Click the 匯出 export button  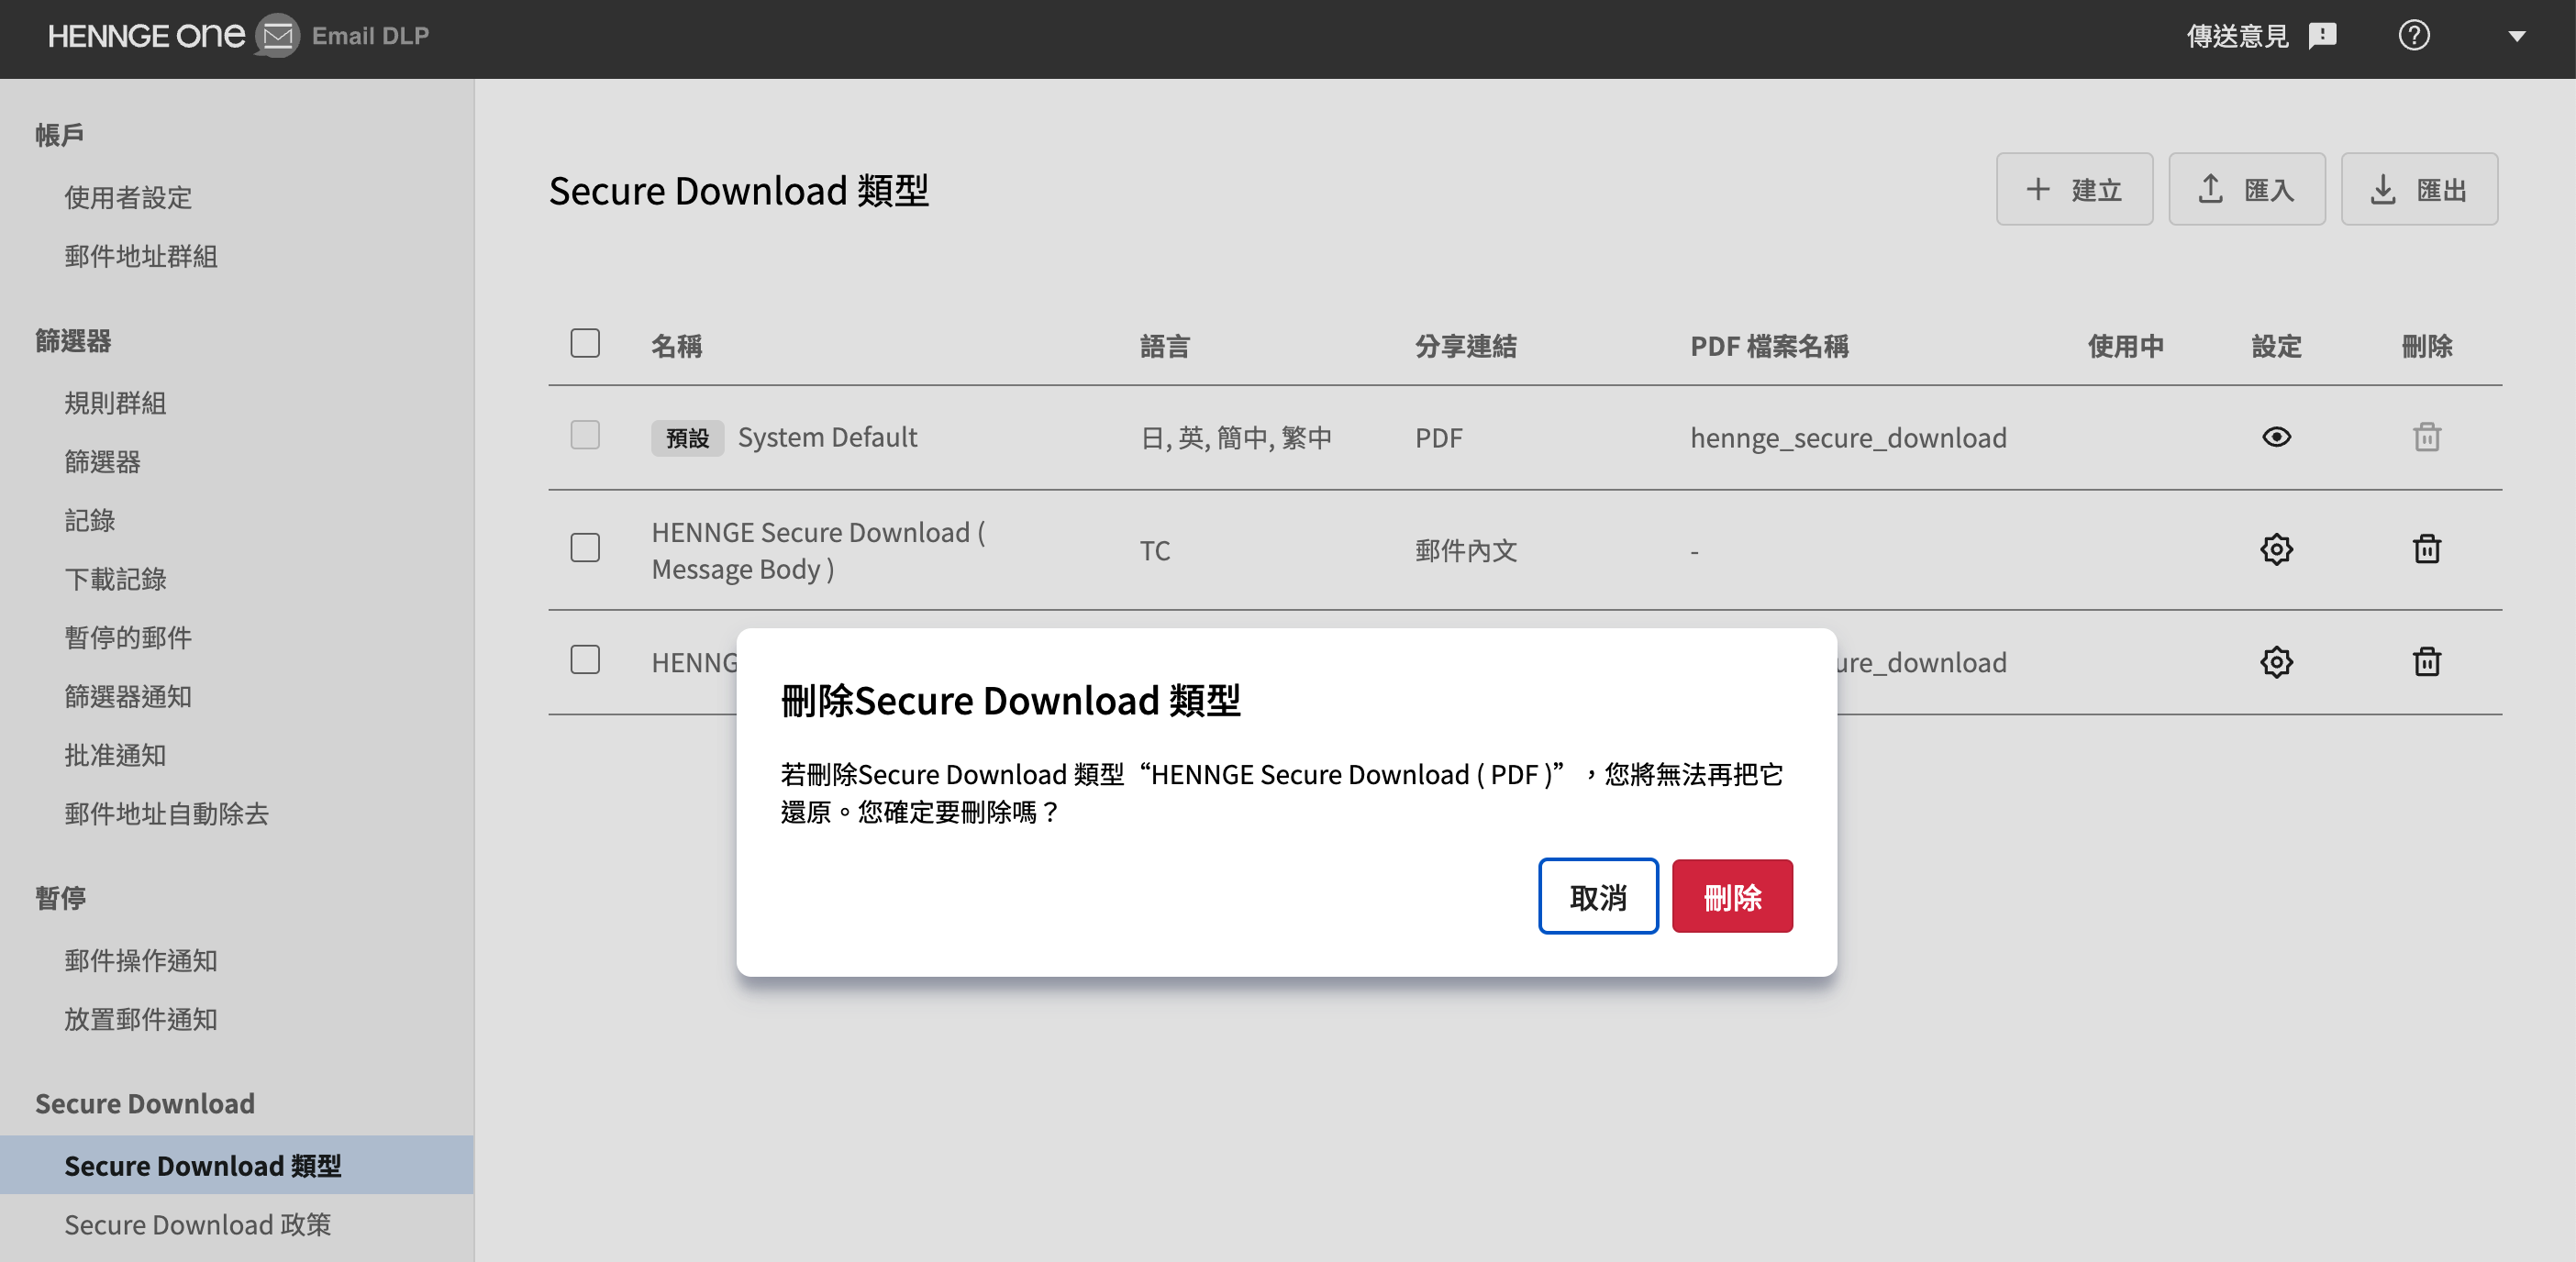click(2418, 189)
